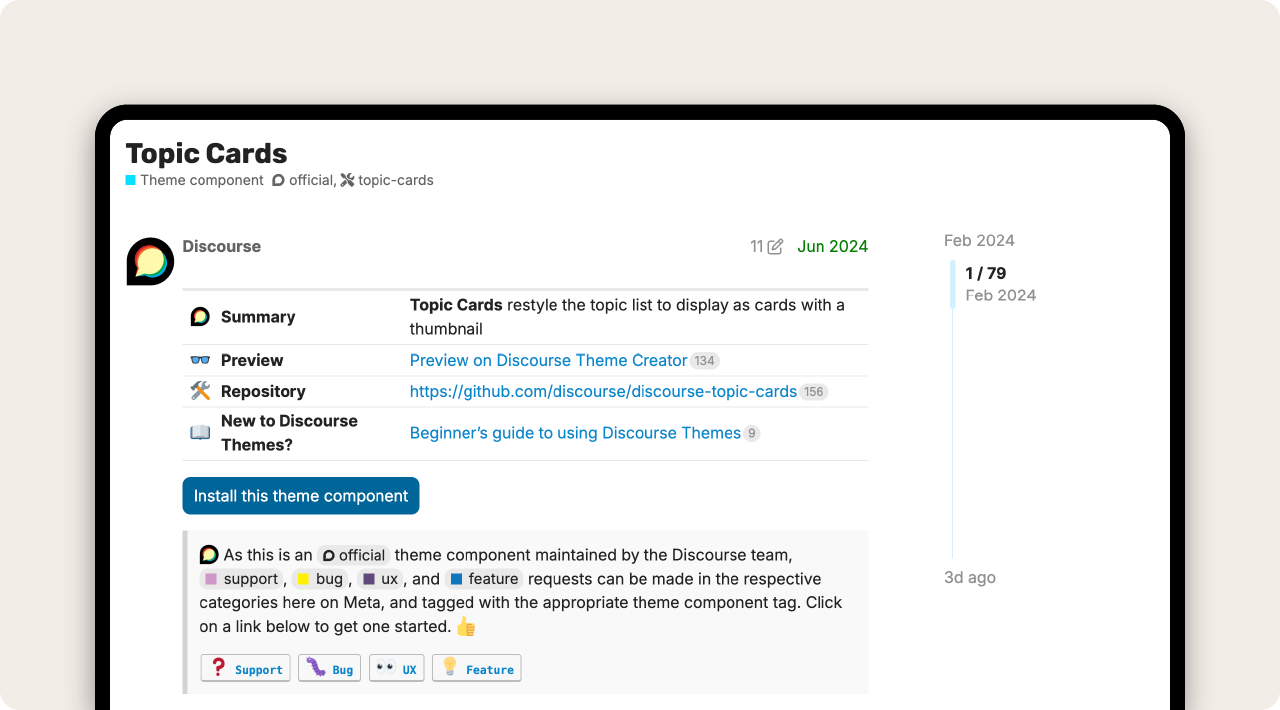Open the Beginner's guide to using Discourse Themes
Viewport: 1280px width, 710px height.
click(575, 432)
